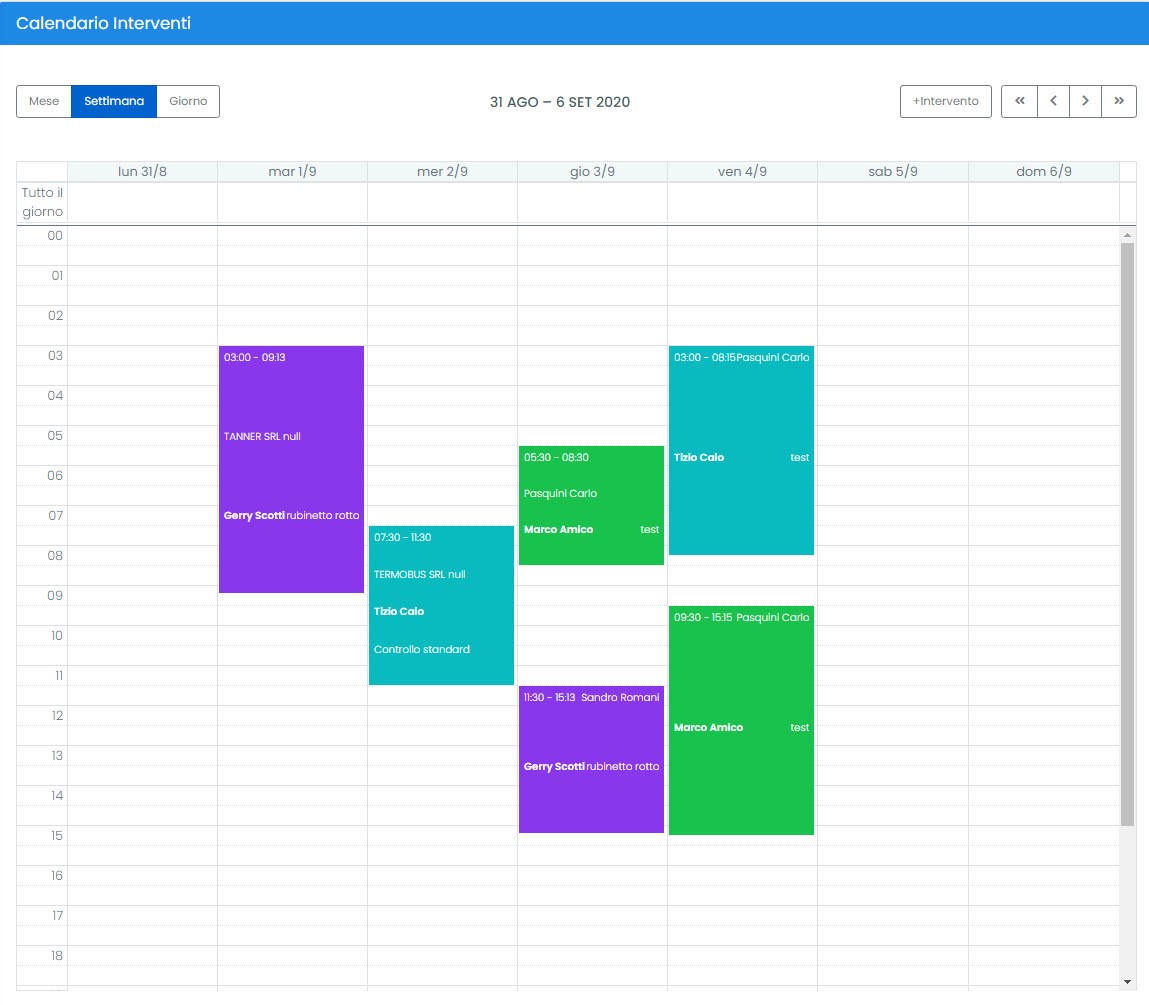
Task: Open the dom 6/9 day header
Action: tap(1043, 172)
